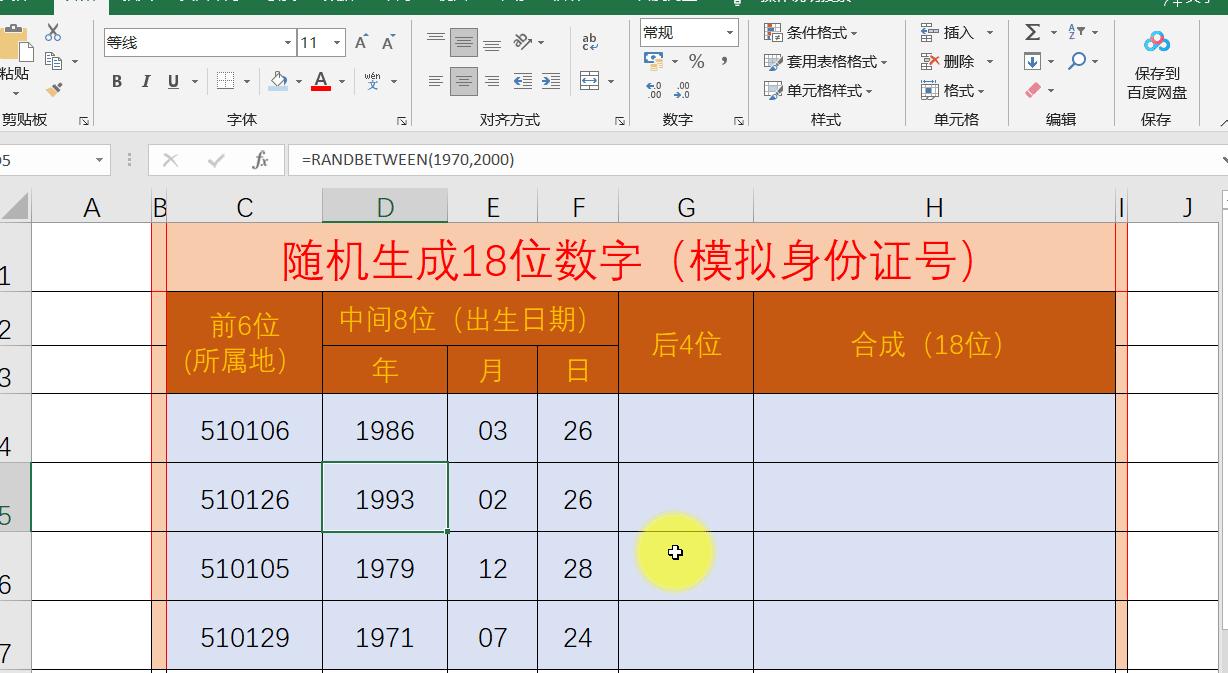Open the font name dropdown 等线
Screen dimensions: 1228x673
[x=288, y=43]
